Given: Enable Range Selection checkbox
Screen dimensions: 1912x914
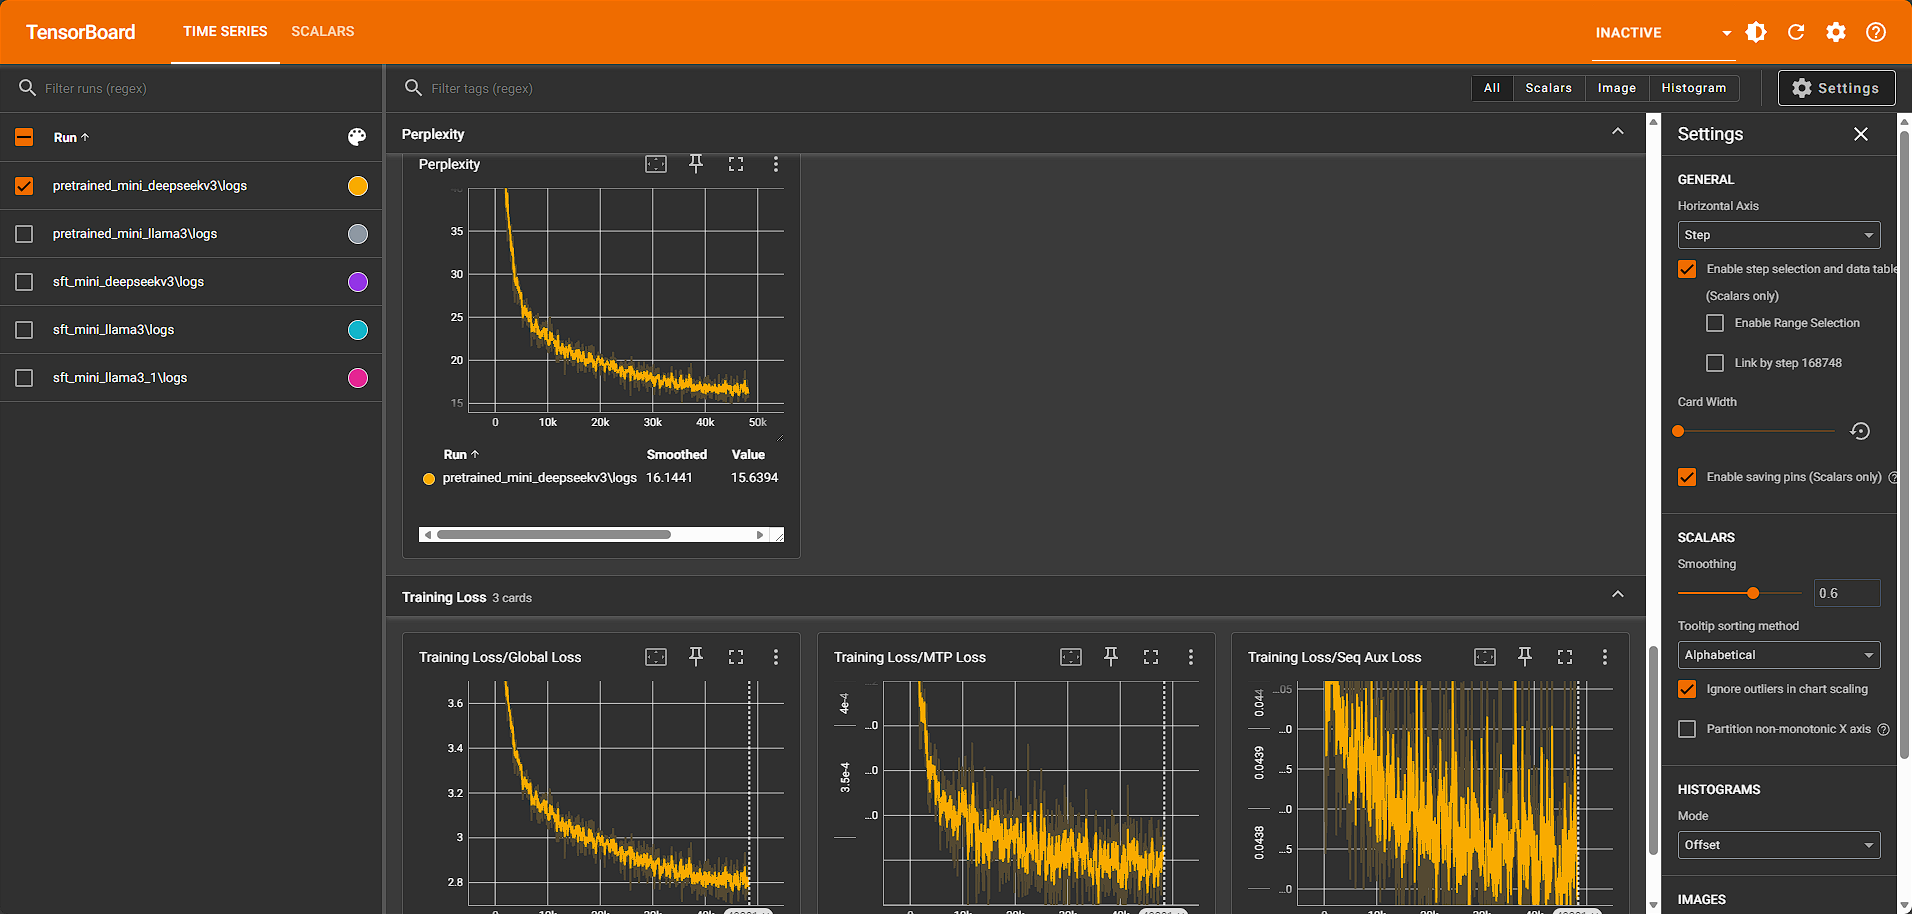Looking at the screenshot, I should 1715,323.
